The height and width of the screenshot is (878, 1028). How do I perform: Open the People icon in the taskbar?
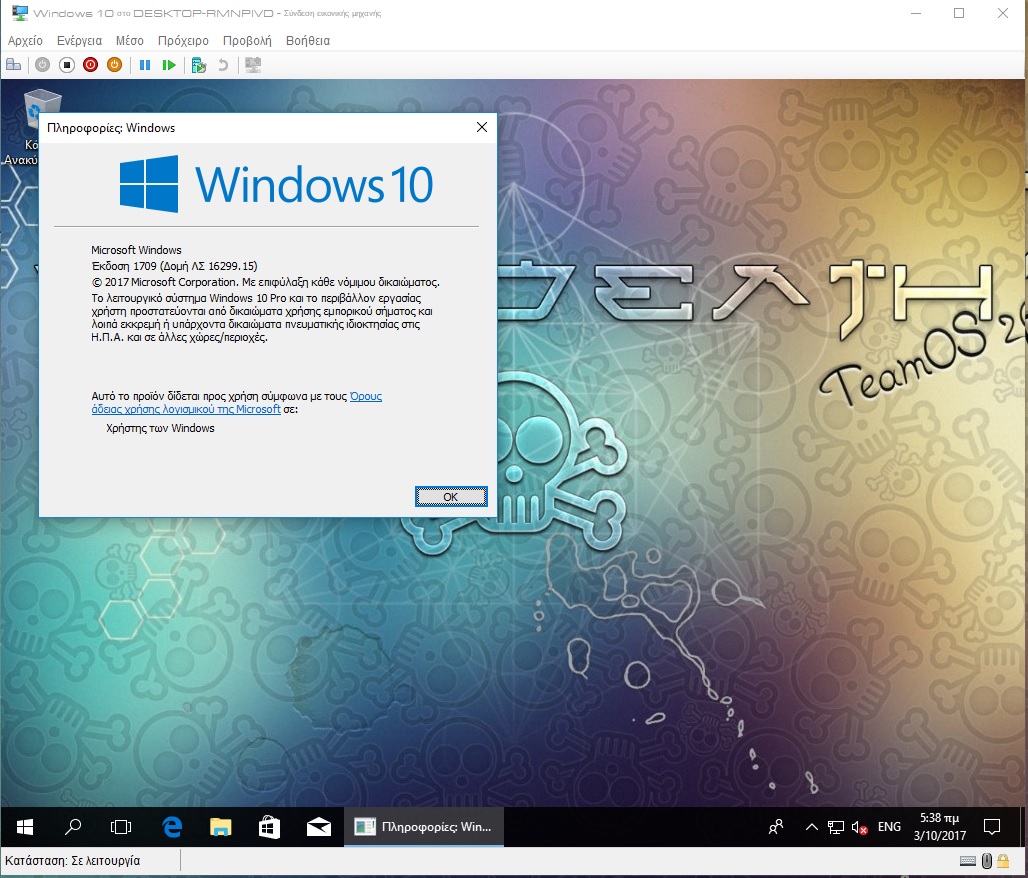pos(776,828)
